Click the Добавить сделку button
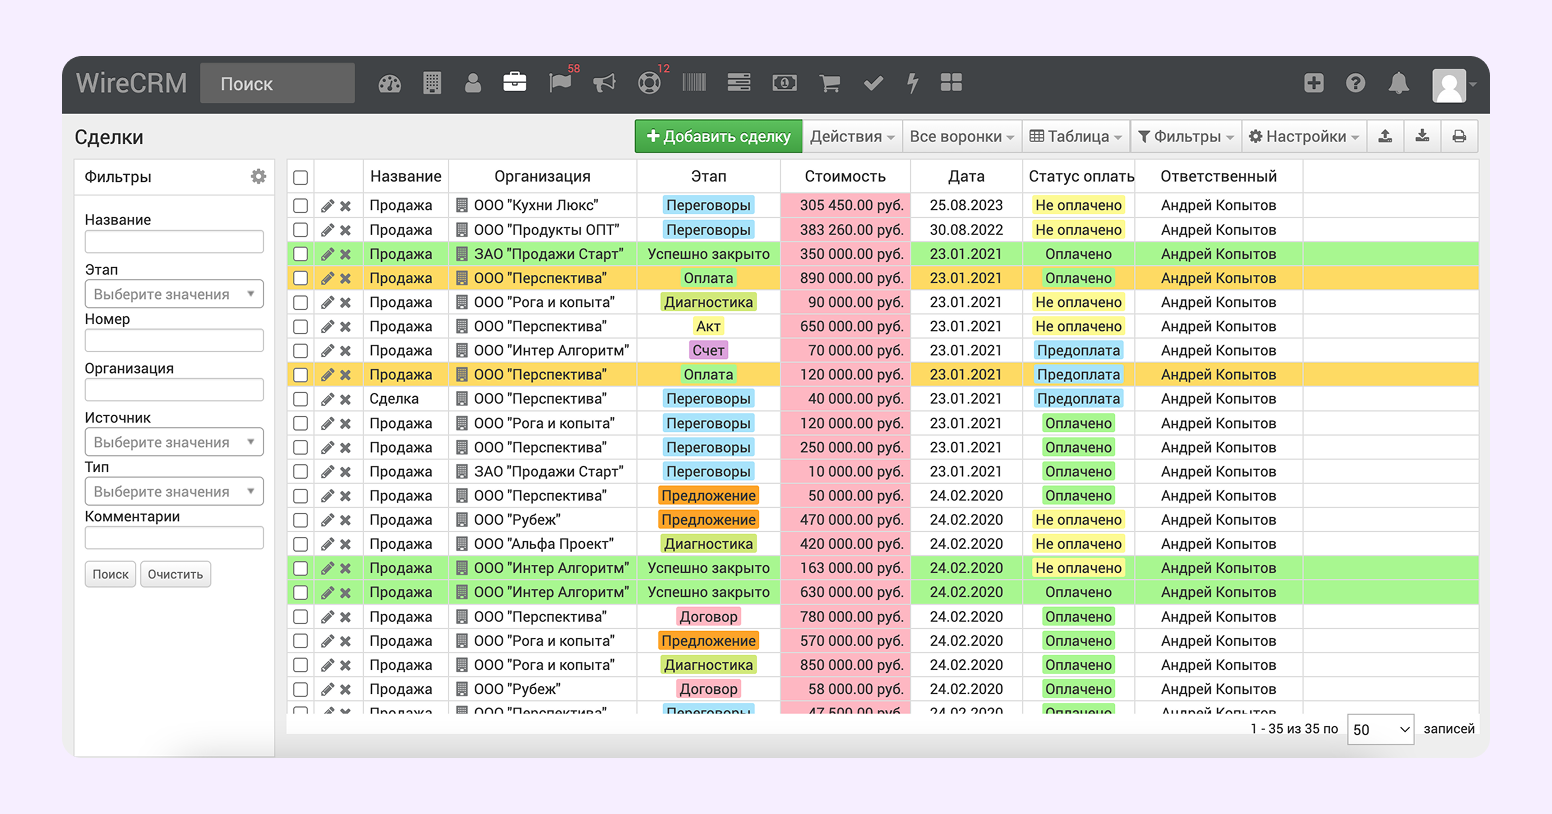 [718, 136]
